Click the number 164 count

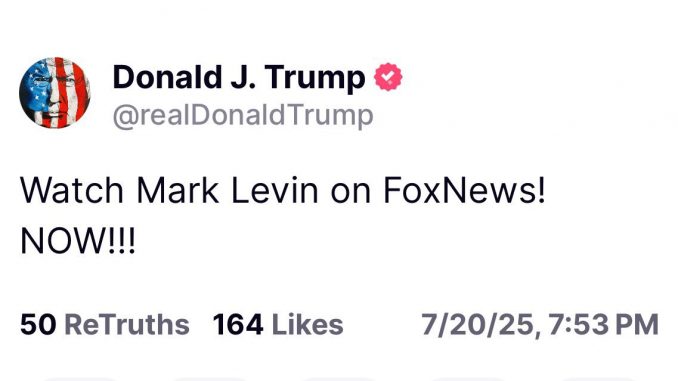point(238,325)
